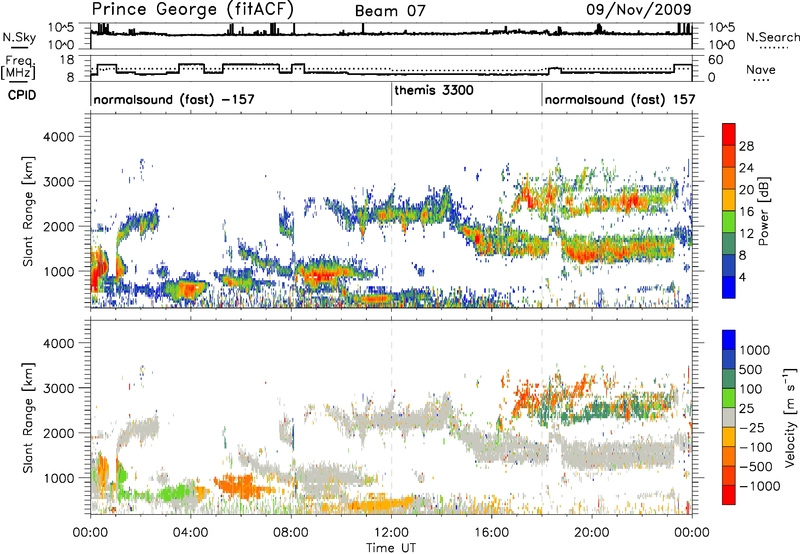Click red swatch of power color bar

point(729,134)
